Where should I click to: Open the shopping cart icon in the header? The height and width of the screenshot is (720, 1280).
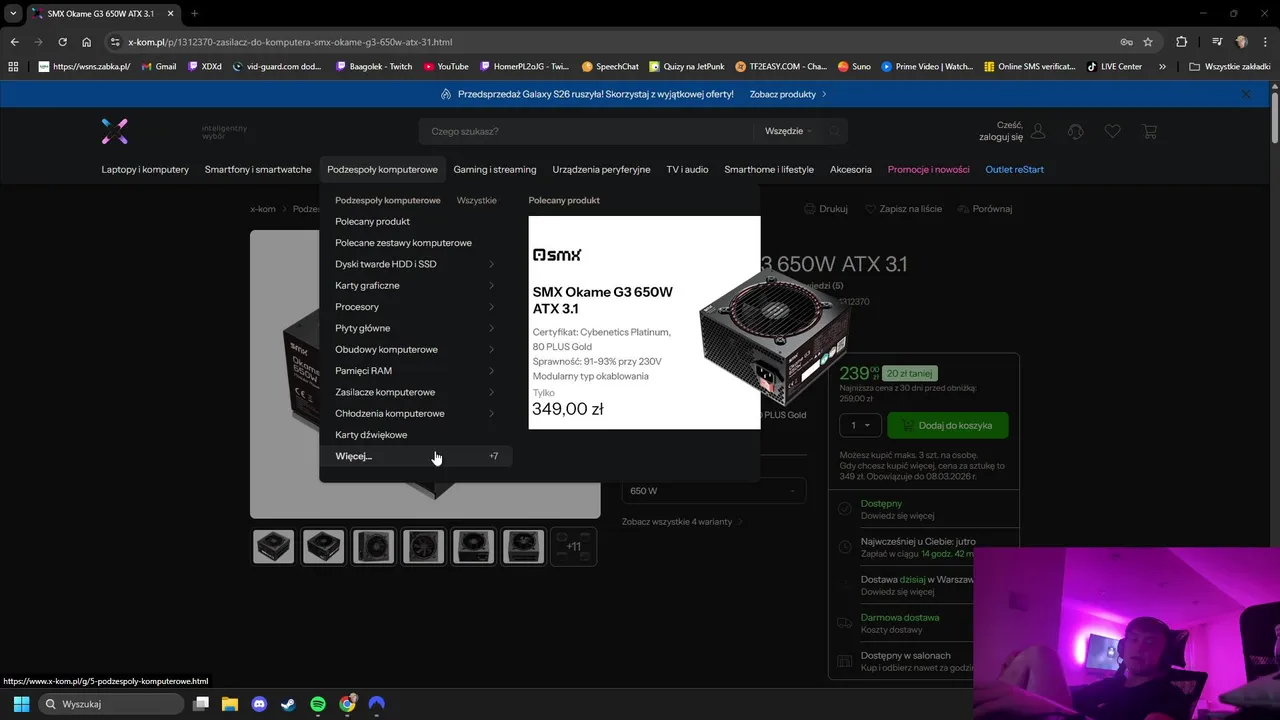1149,131
